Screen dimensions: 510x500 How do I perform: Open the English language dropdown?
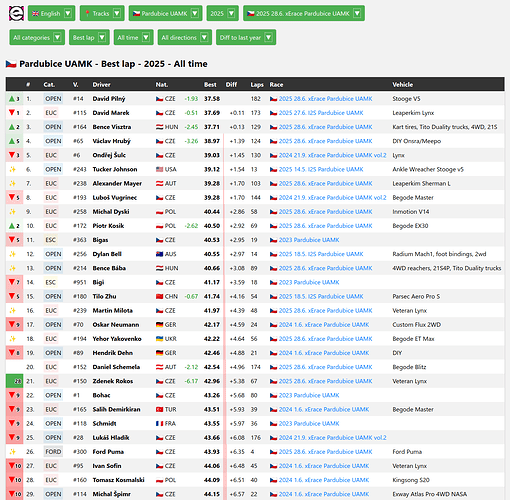52,13
